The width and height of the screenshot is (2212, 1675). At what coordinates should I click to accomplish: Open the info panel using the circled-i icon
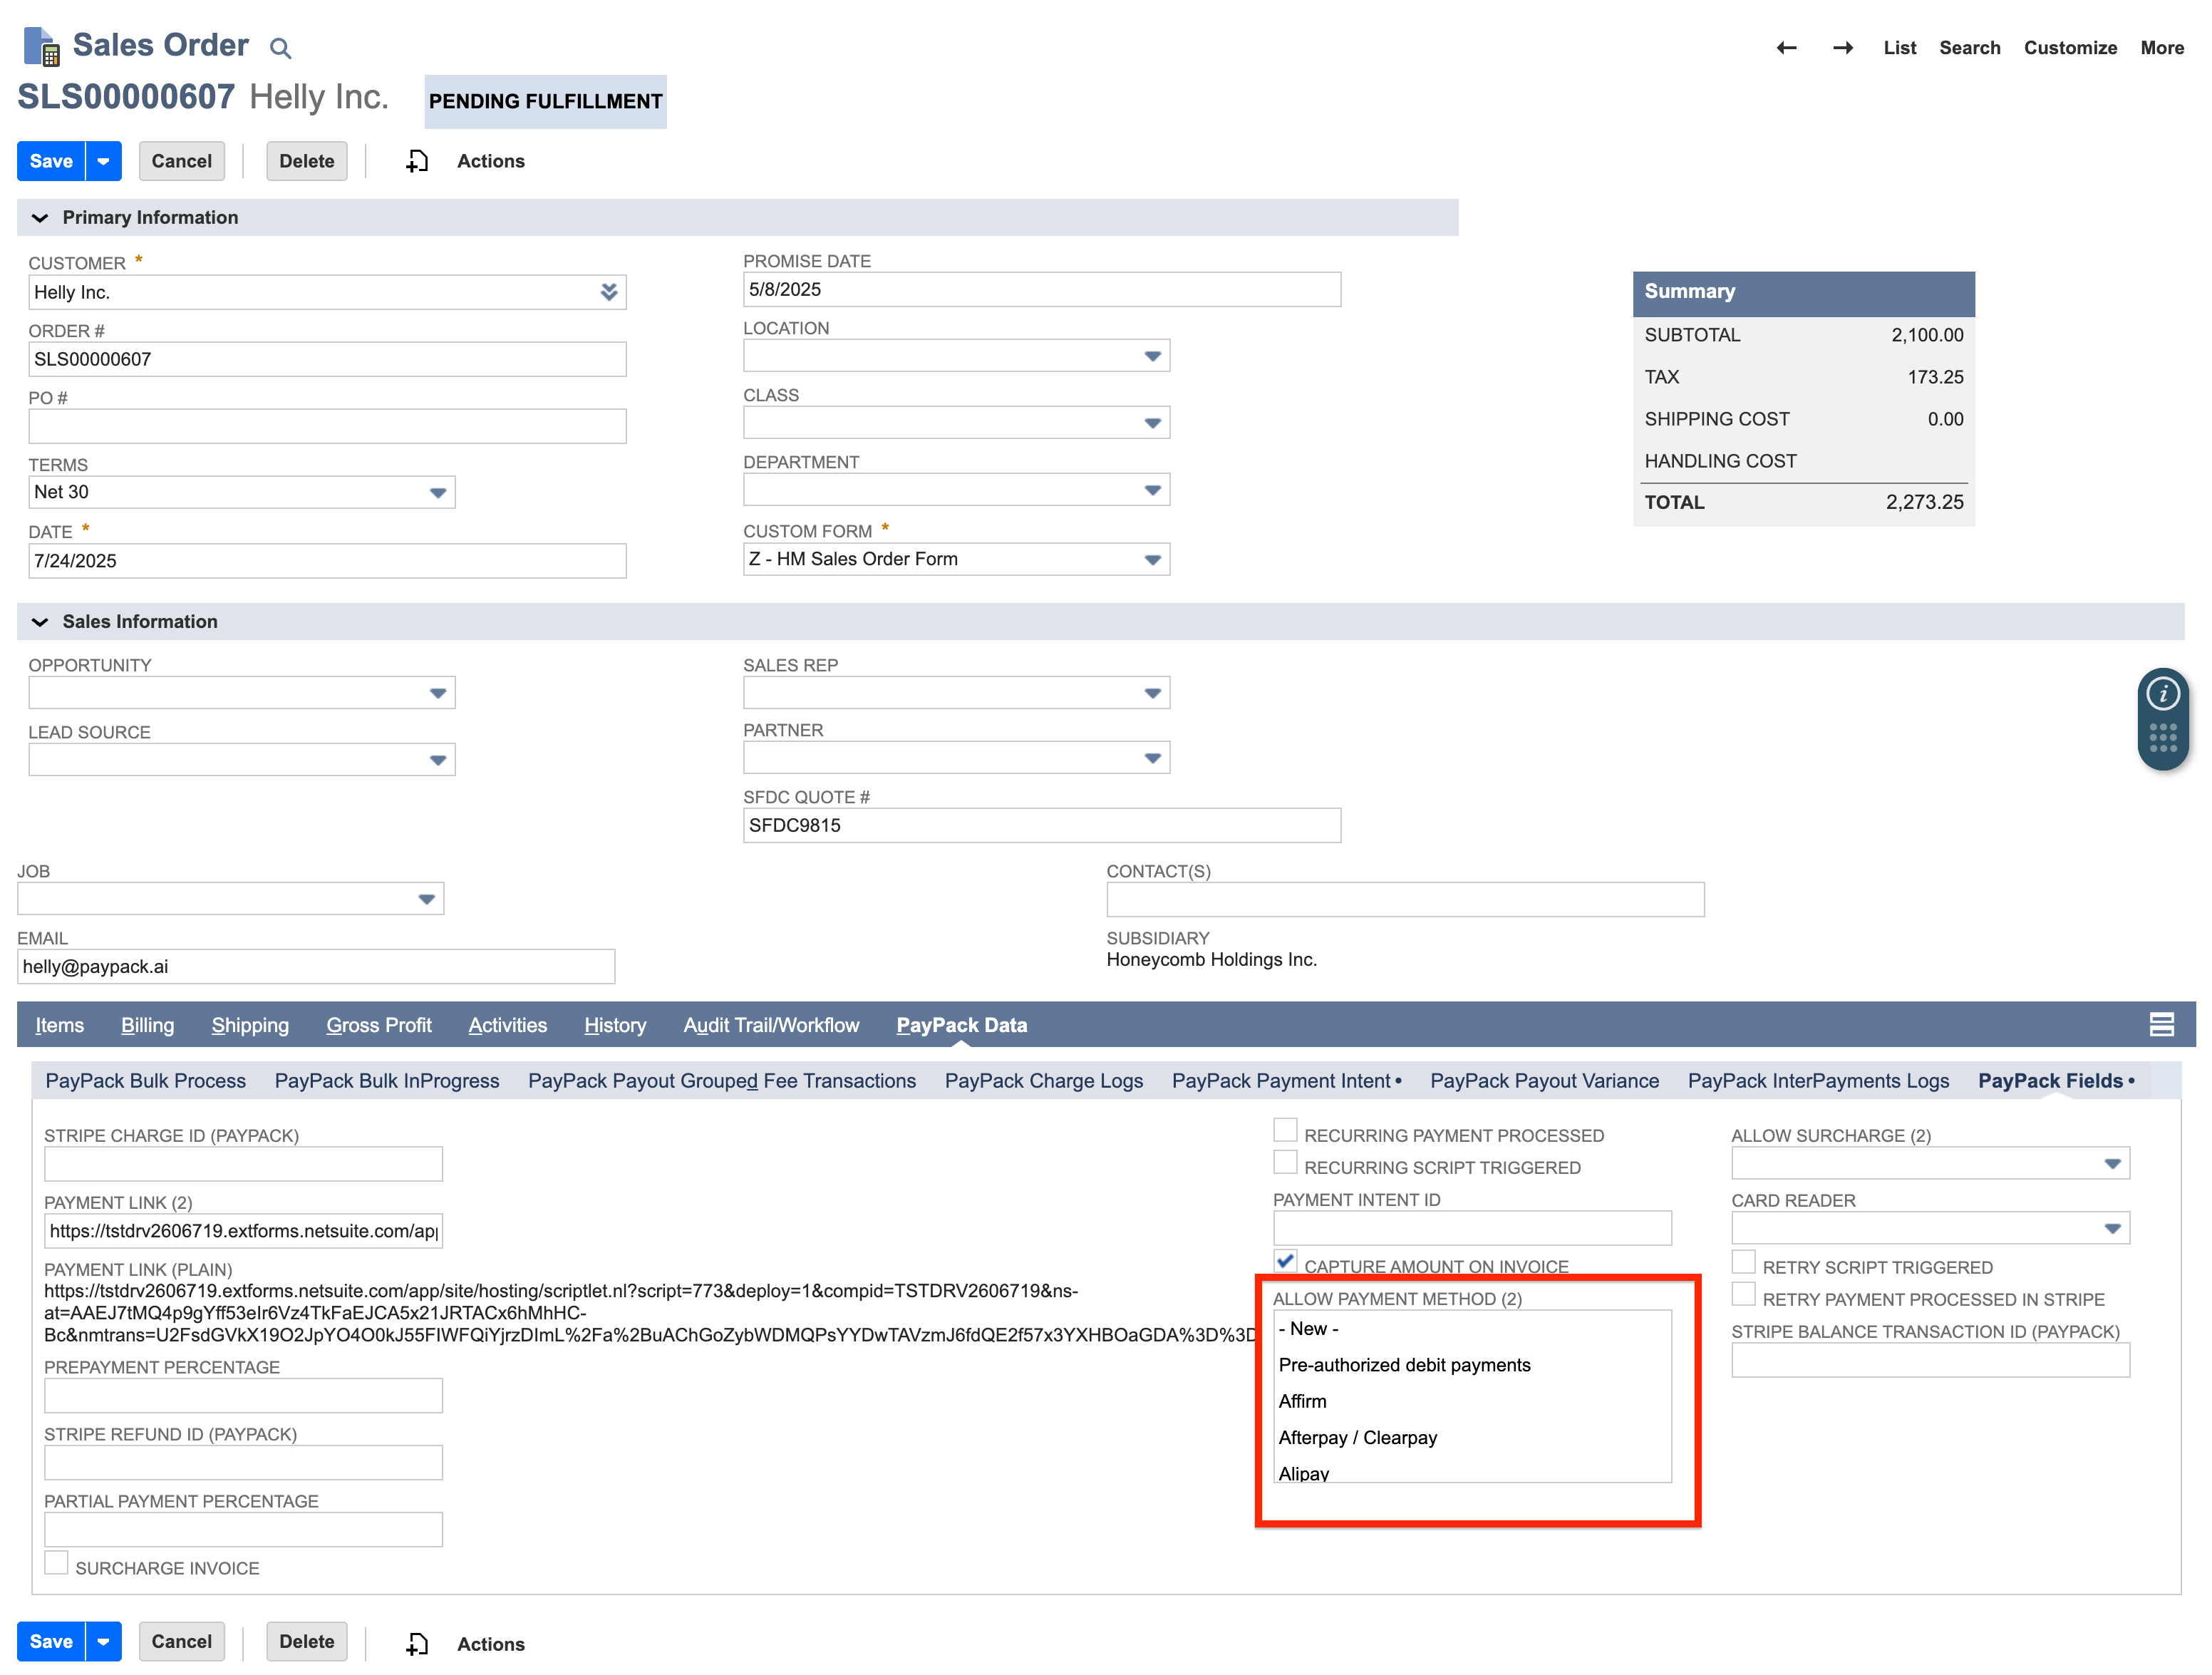tap(2163, 693)
